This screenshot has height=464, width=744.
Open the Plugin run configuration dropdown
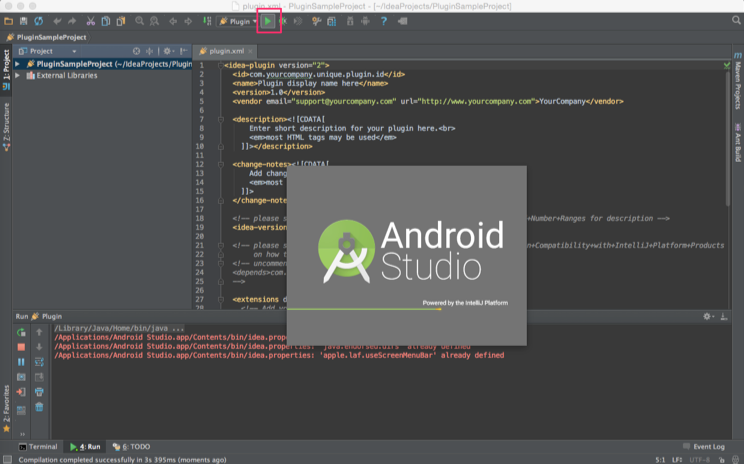tap(237, 21)
